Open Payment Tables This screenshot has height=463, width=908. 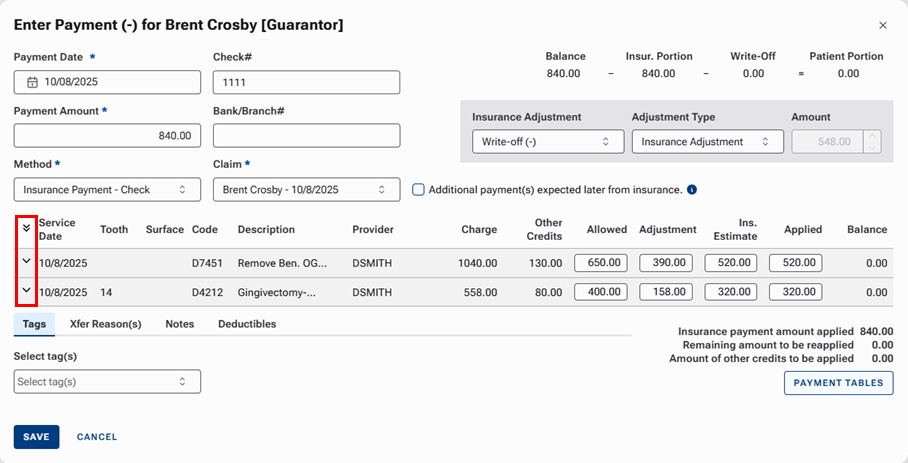[838, 383]
